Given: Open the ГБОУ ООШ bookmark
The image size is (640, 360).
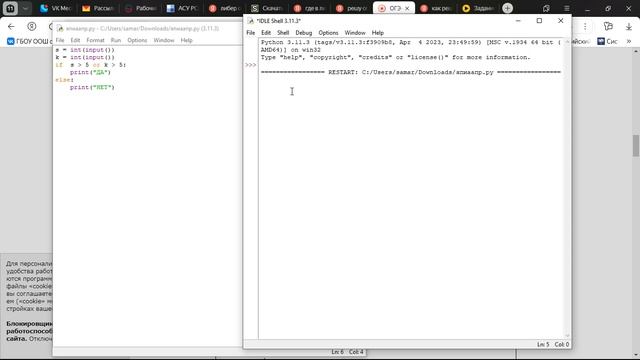Looking at the screenshot, I should 30,41.
